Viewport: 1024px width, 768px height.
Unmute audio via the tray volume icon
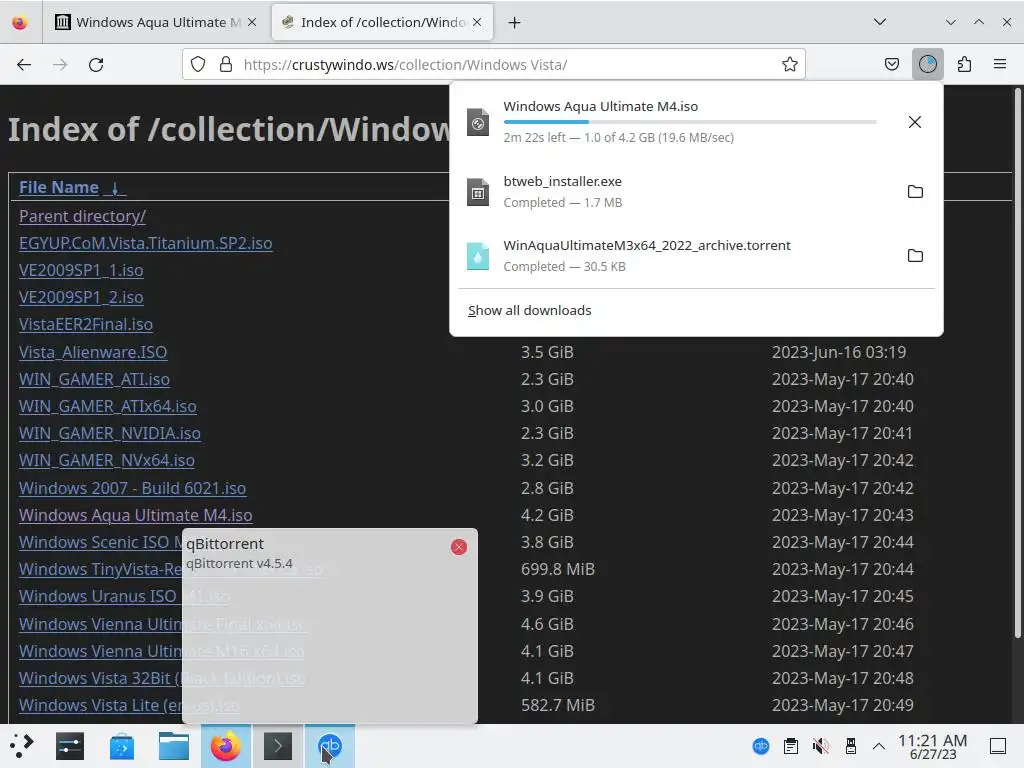(x=821, y=746)
